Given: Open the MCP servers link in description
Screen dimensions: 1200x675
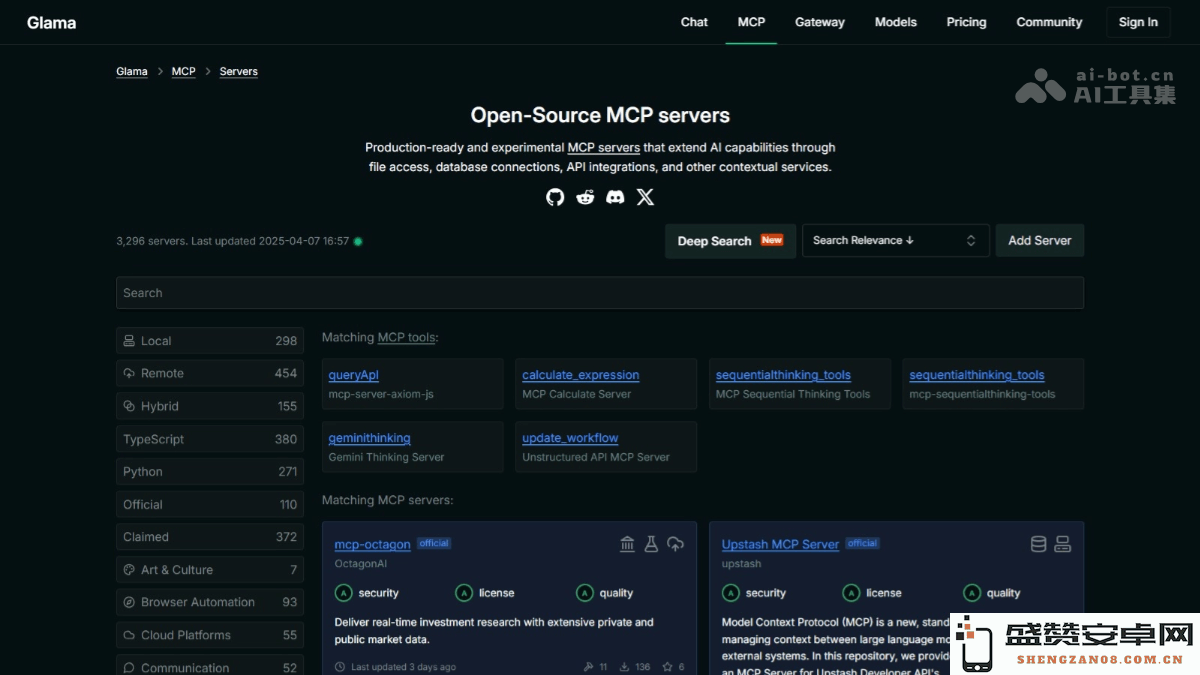Looking at the screenshot, I should (603, 147).
